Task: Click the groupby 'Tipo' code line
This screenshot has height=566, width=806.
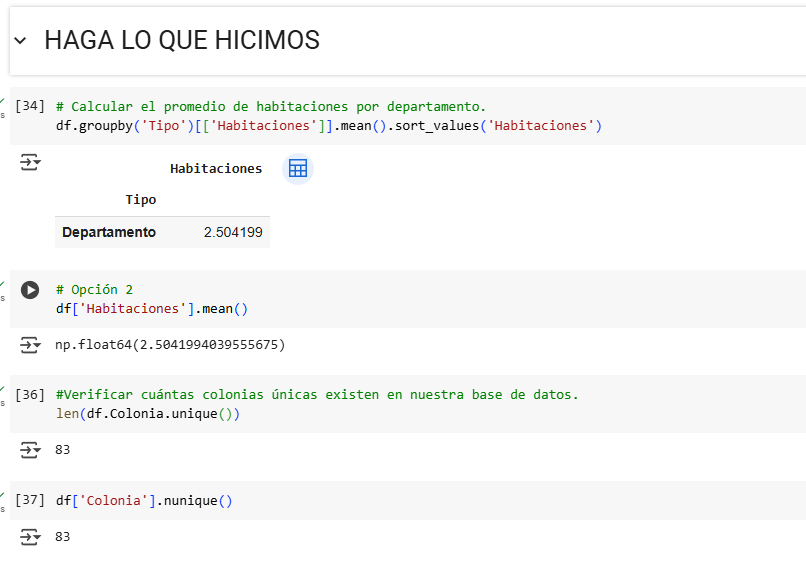Action: pyautogui.click(x=329, y=126)
